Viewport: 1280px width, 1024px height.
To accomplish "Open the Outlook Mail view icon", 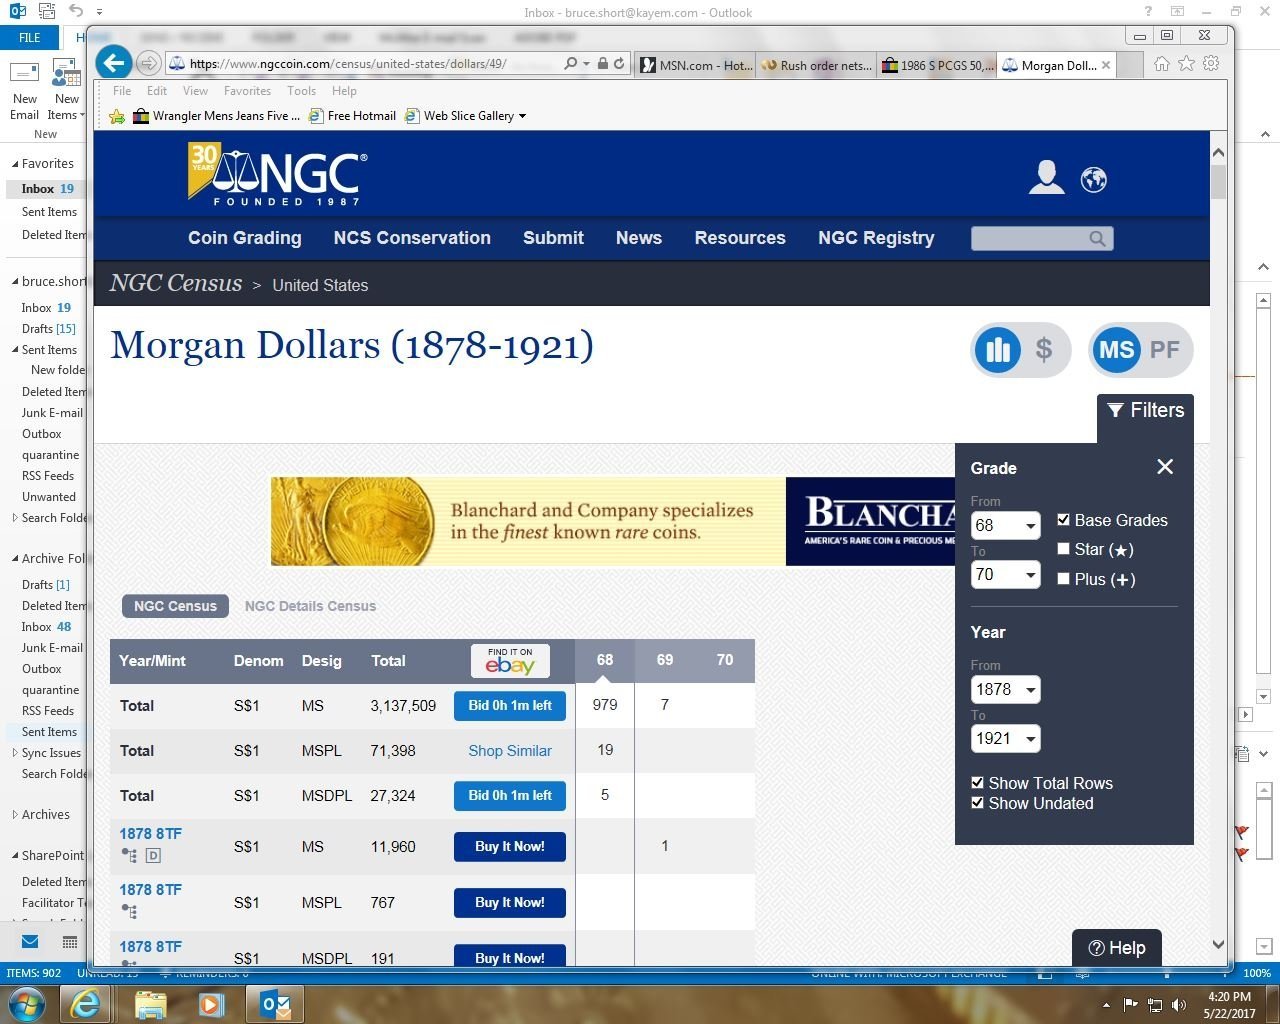I will click(x=30, y=941).
